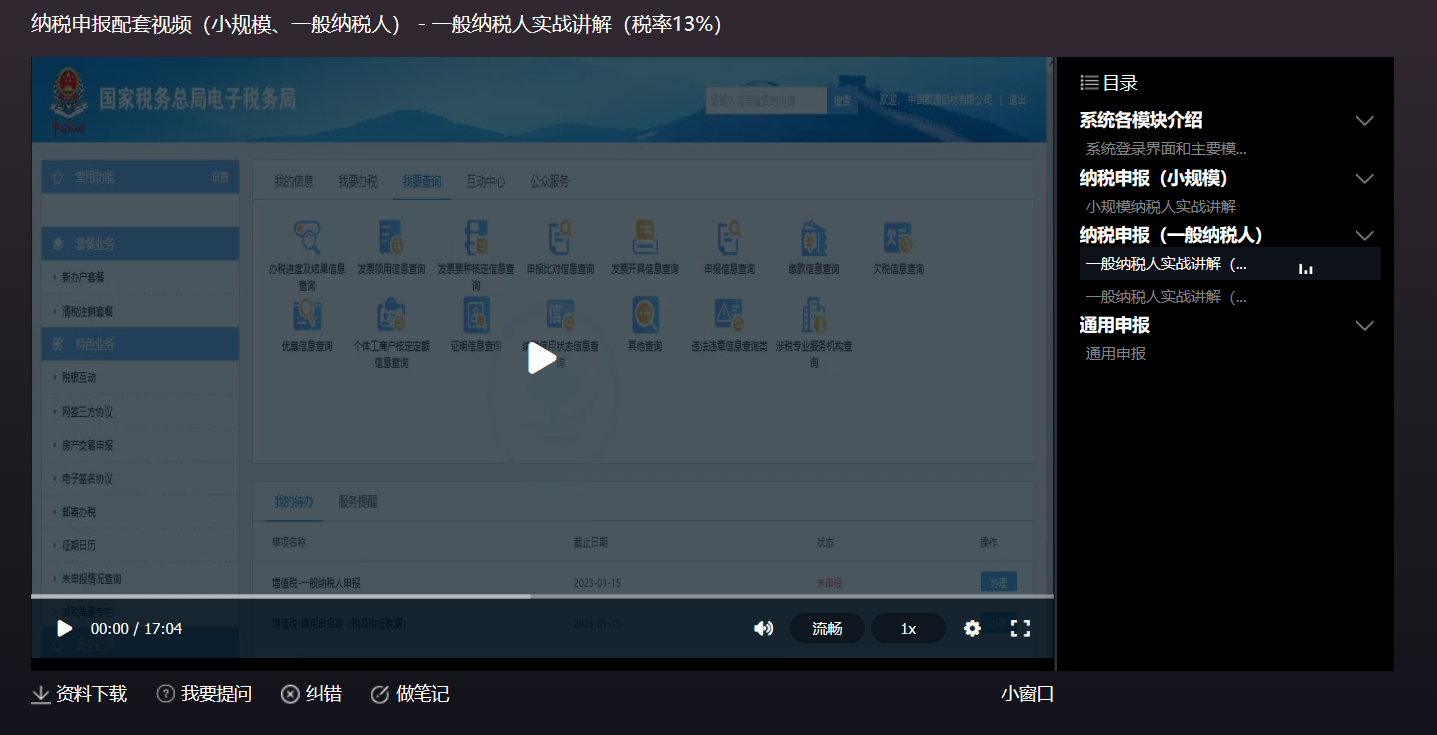Screen dimensions: 1437x735
Task: Mute the video volume speaker icon
Action: point(763,628)
